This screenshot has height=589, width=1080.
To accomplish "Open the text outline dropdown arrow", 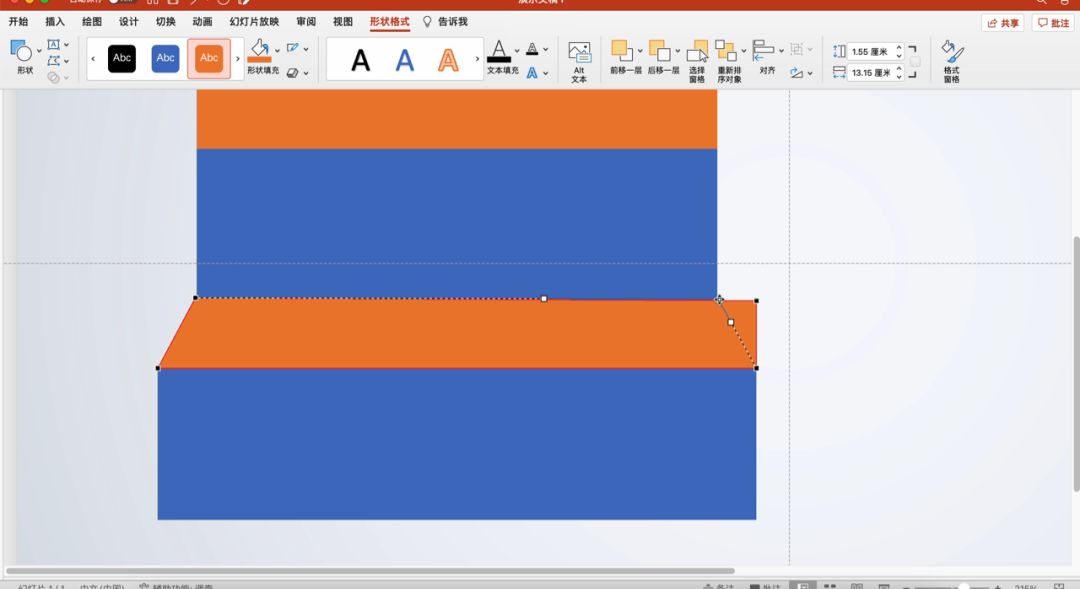I will coord(546,49).
